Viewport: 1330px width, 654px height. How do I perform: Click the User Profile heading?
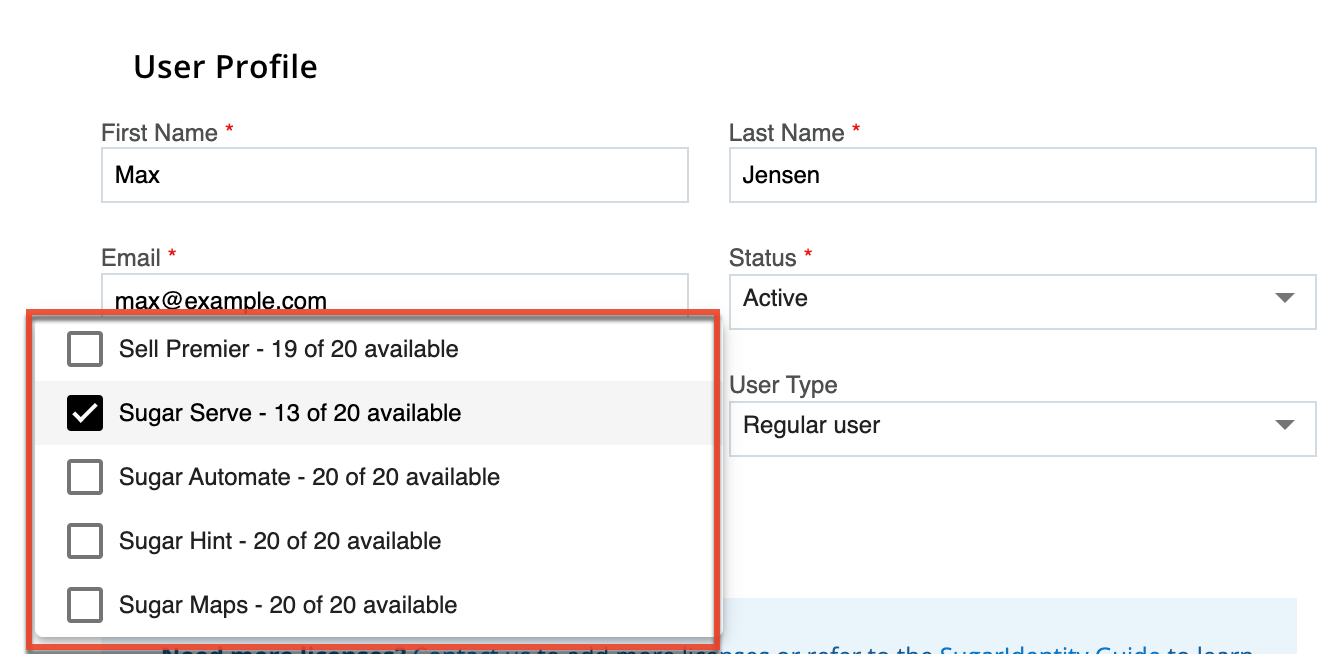click(x=225, y=66)
